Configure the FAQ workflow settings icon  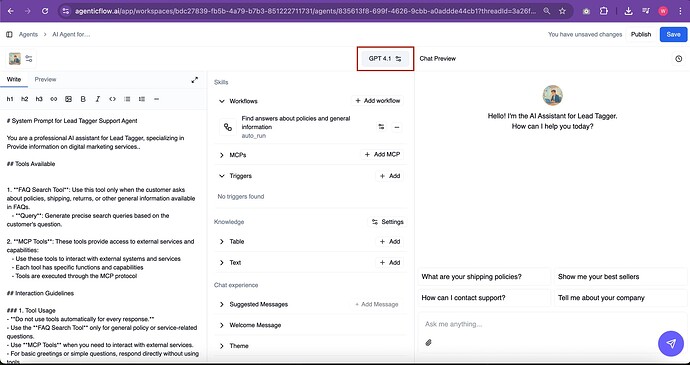tap(381, 127)
